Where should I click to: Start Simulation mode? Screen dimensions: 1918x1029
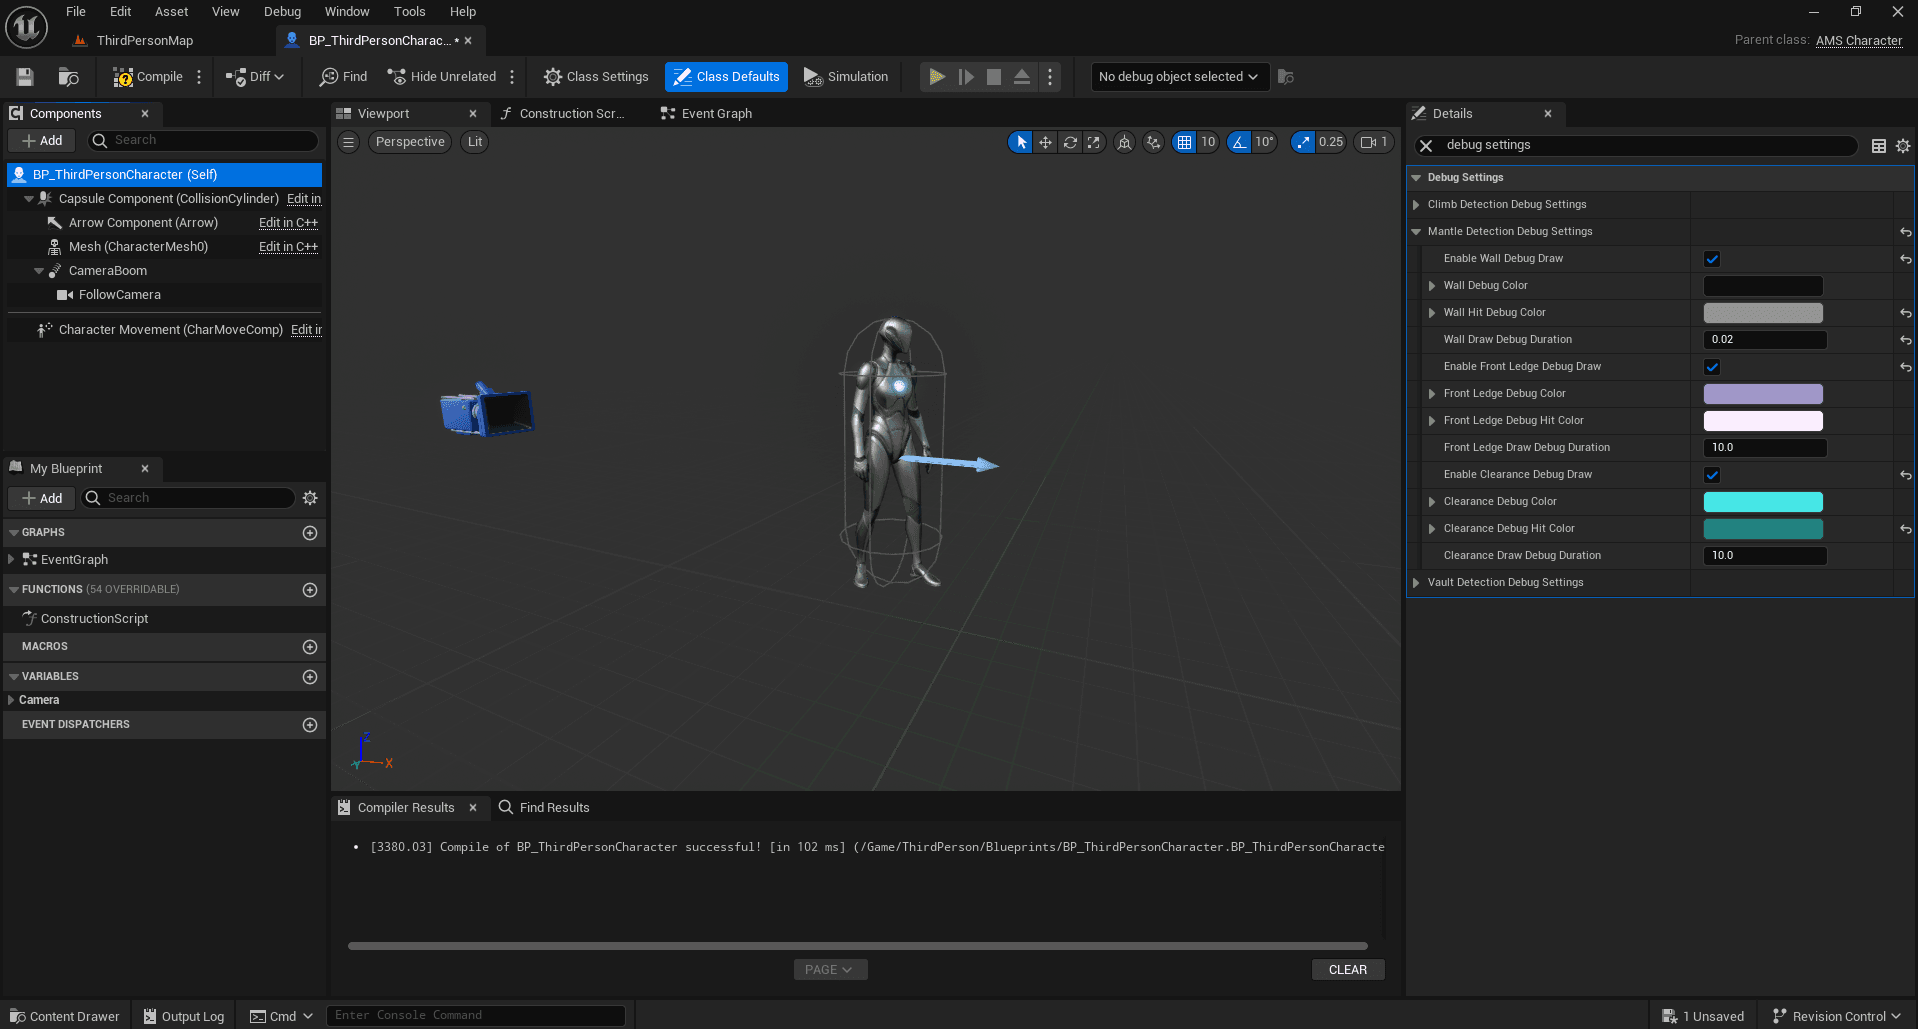point(846,77)
